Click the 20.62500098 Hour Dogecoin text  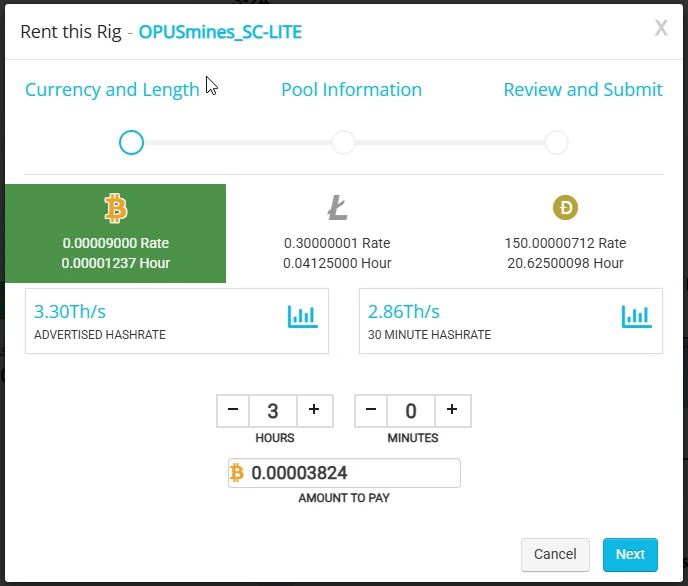tap(565, 263)
